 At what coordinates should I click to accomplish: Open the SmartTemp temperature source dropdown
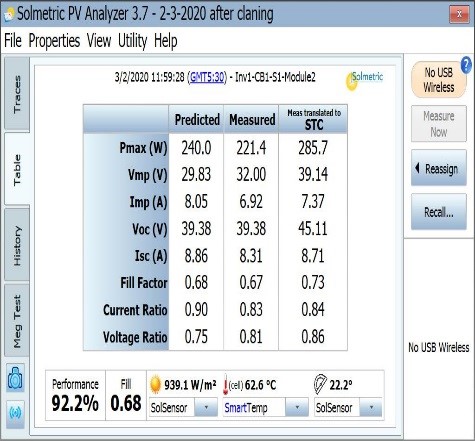[x=297, y=407]
